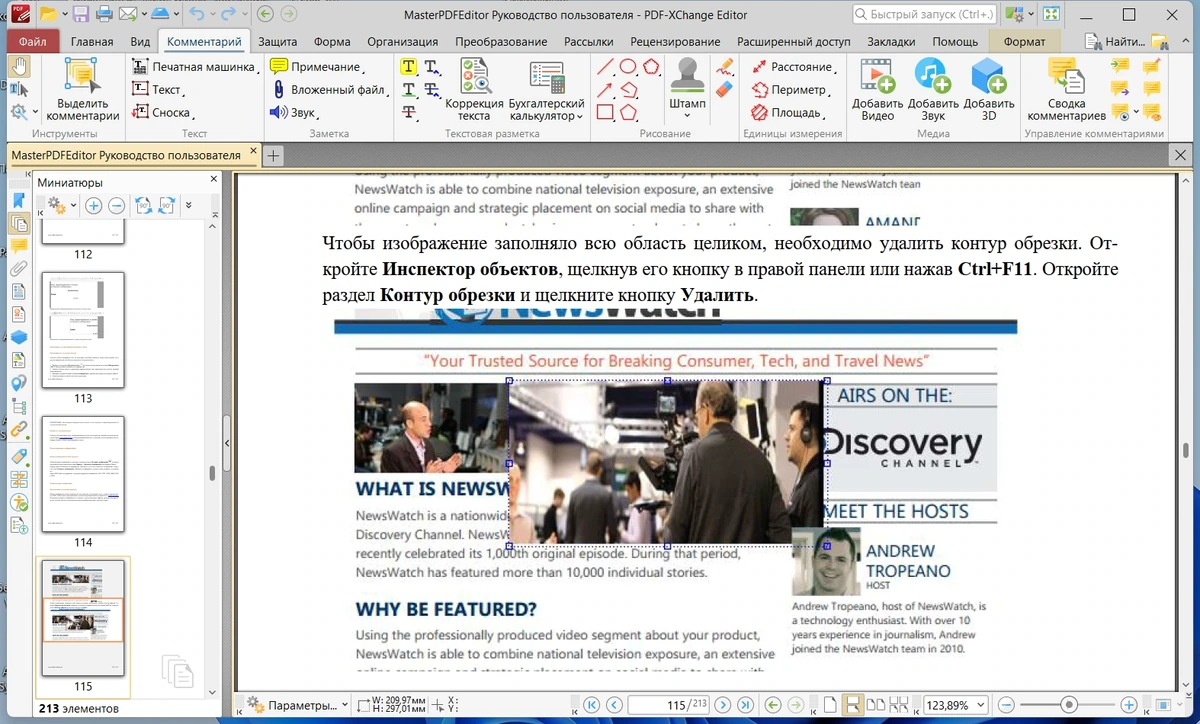Pick the Rectangle drawing tool
The image size is (1200, 724).
[604, 112]
